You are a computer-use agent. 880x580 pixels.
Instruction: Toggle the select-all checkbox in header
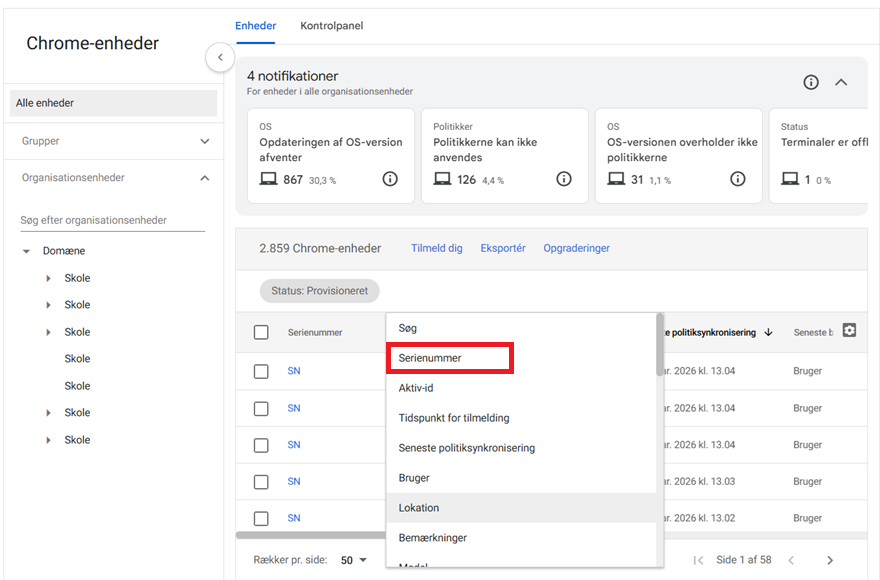click(261, 332)
